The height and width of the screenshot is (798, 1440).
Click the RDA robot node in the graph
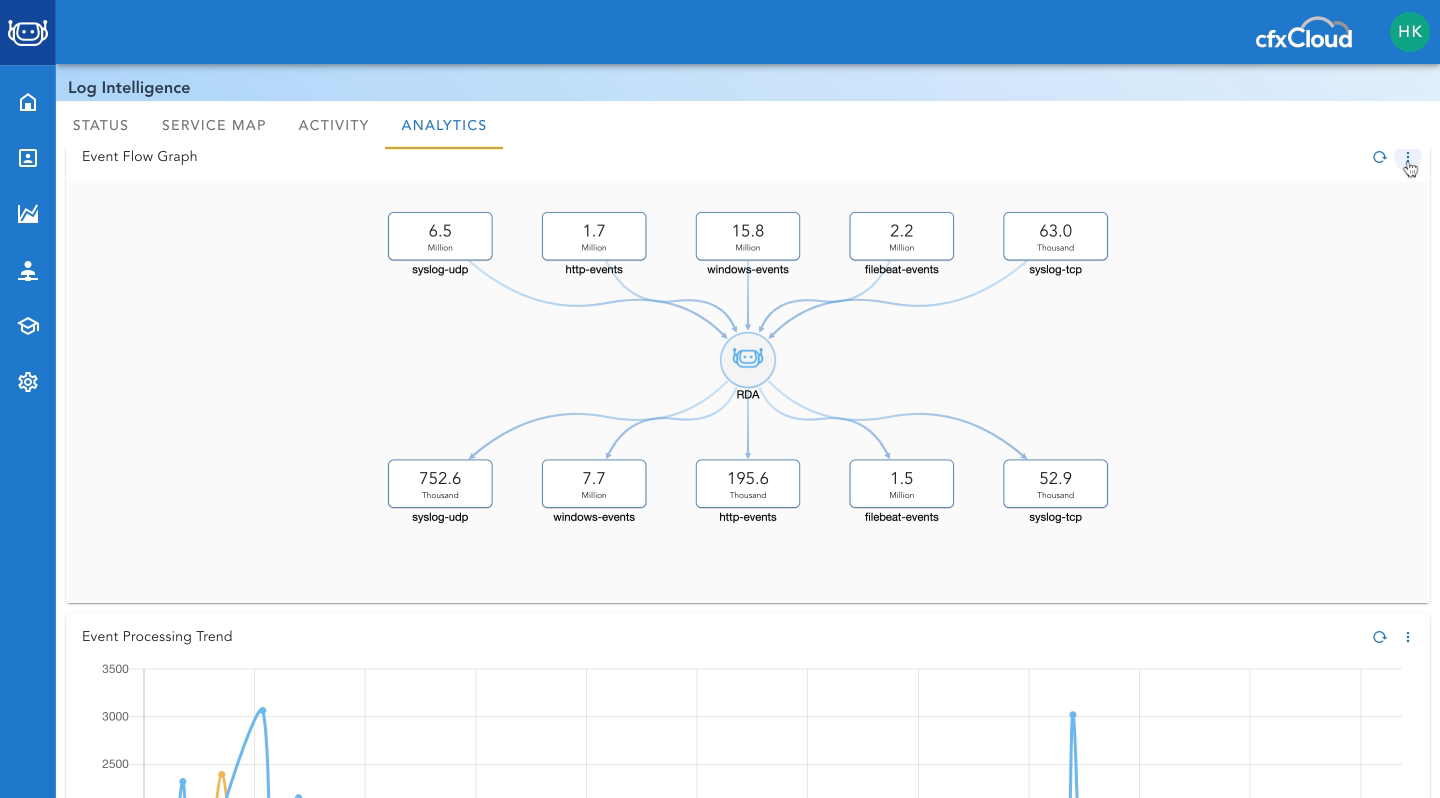pyautogui.click(x=748, y=359)
